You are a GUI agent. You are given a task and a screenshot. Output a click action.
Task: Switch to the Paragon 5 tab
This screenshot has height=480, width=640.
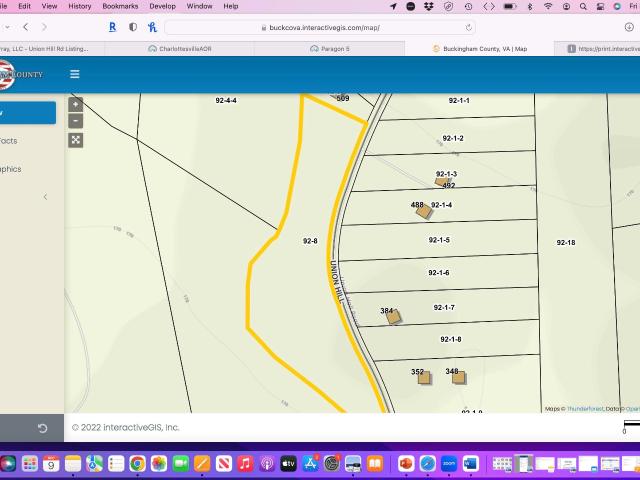click(x=330, y=49)
